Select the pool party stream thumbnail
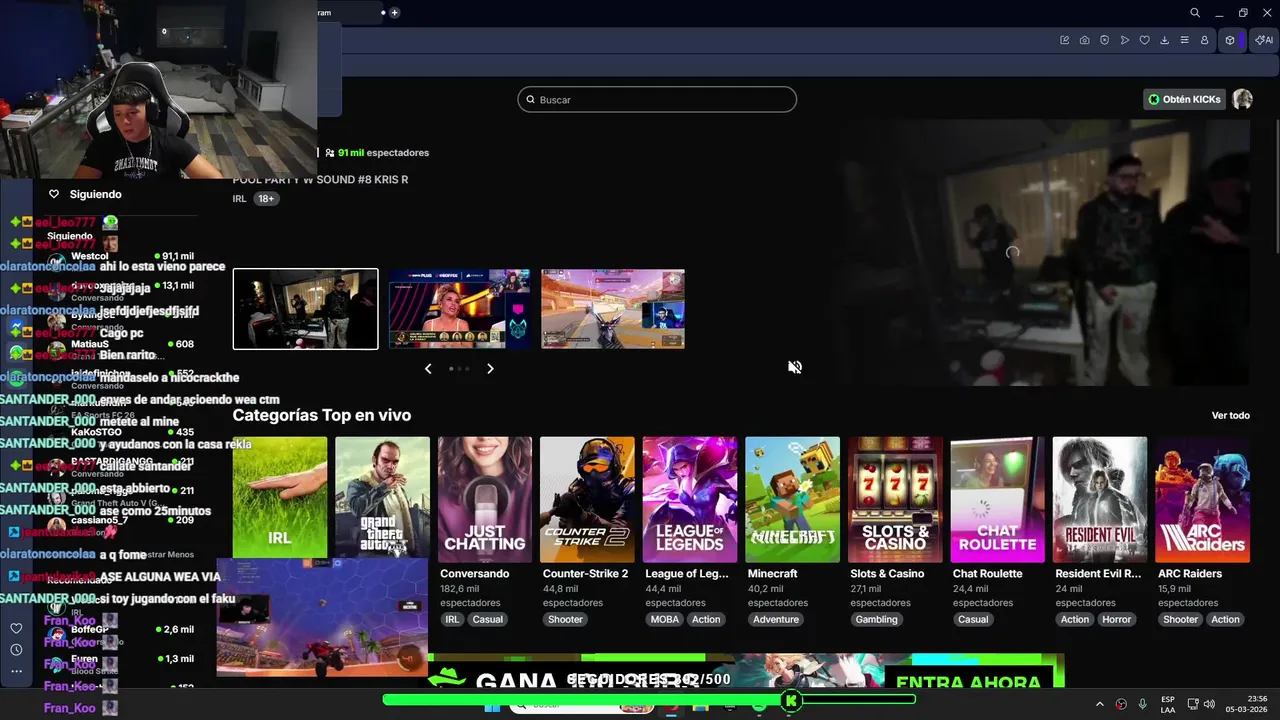 (305, 309)
